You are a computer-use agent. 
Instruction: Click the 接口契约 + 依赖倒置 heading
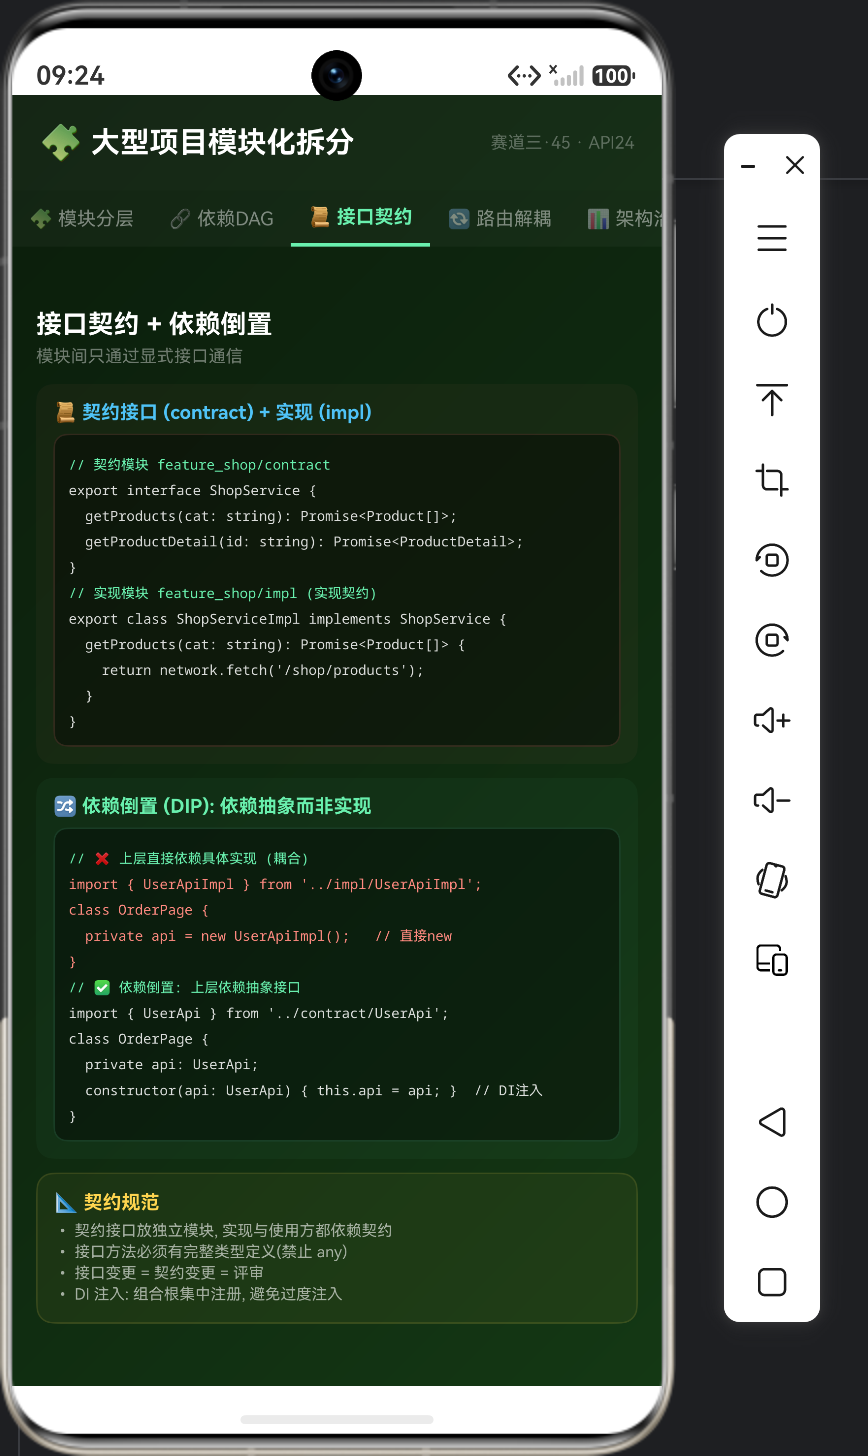(x=154, y=324)
